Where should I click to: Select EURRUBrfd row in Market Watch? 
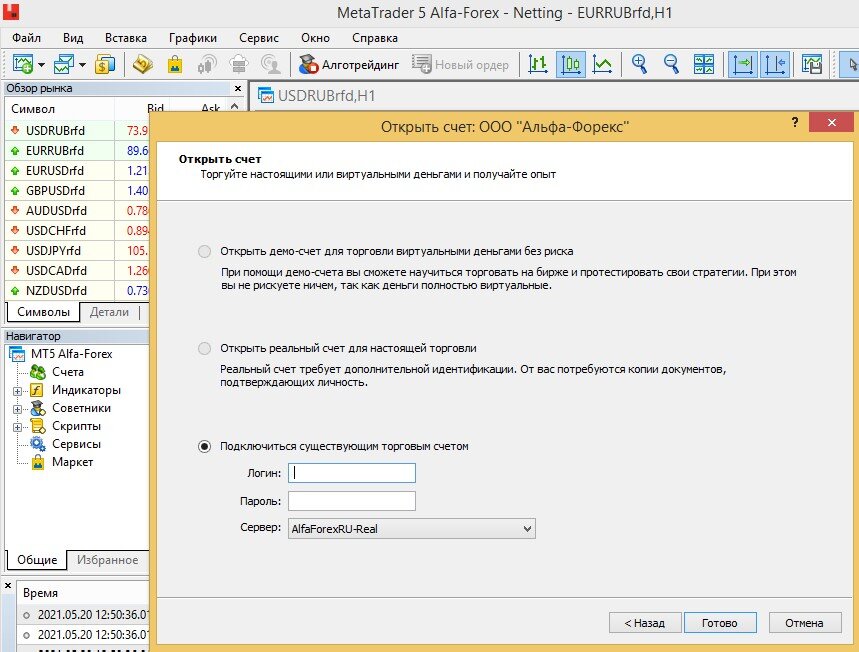click(x=77, y=151)
